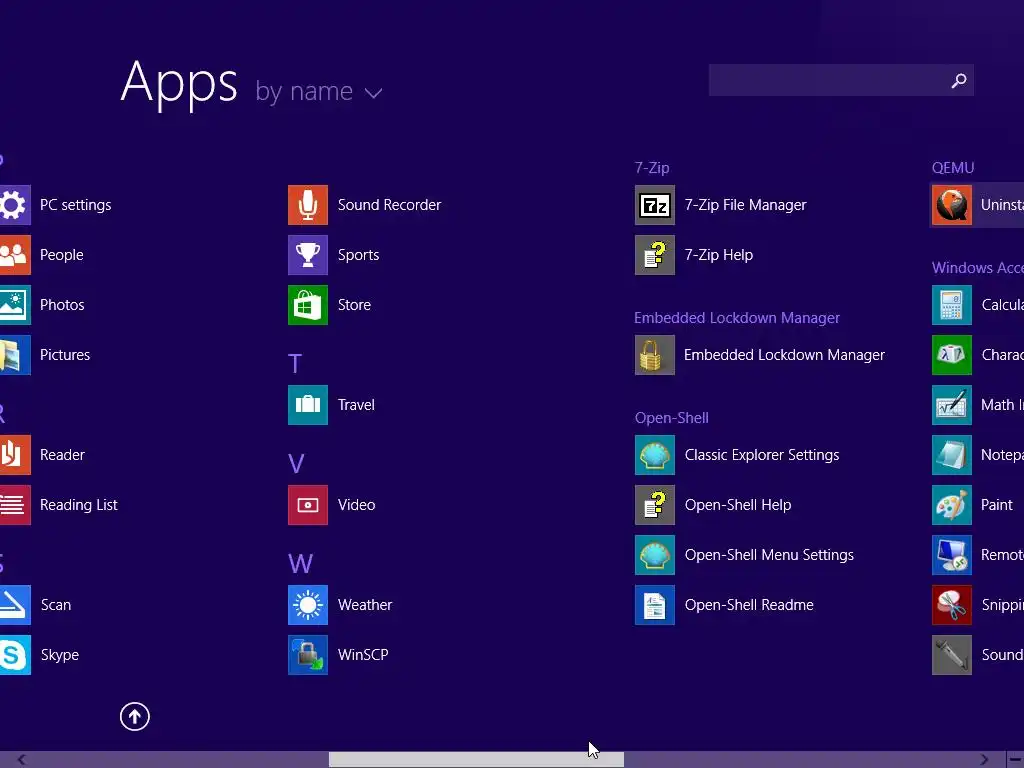1024x768 pixels.
Task: Click the 'Classic Explorer Settings' label
Action: (761, 455)
